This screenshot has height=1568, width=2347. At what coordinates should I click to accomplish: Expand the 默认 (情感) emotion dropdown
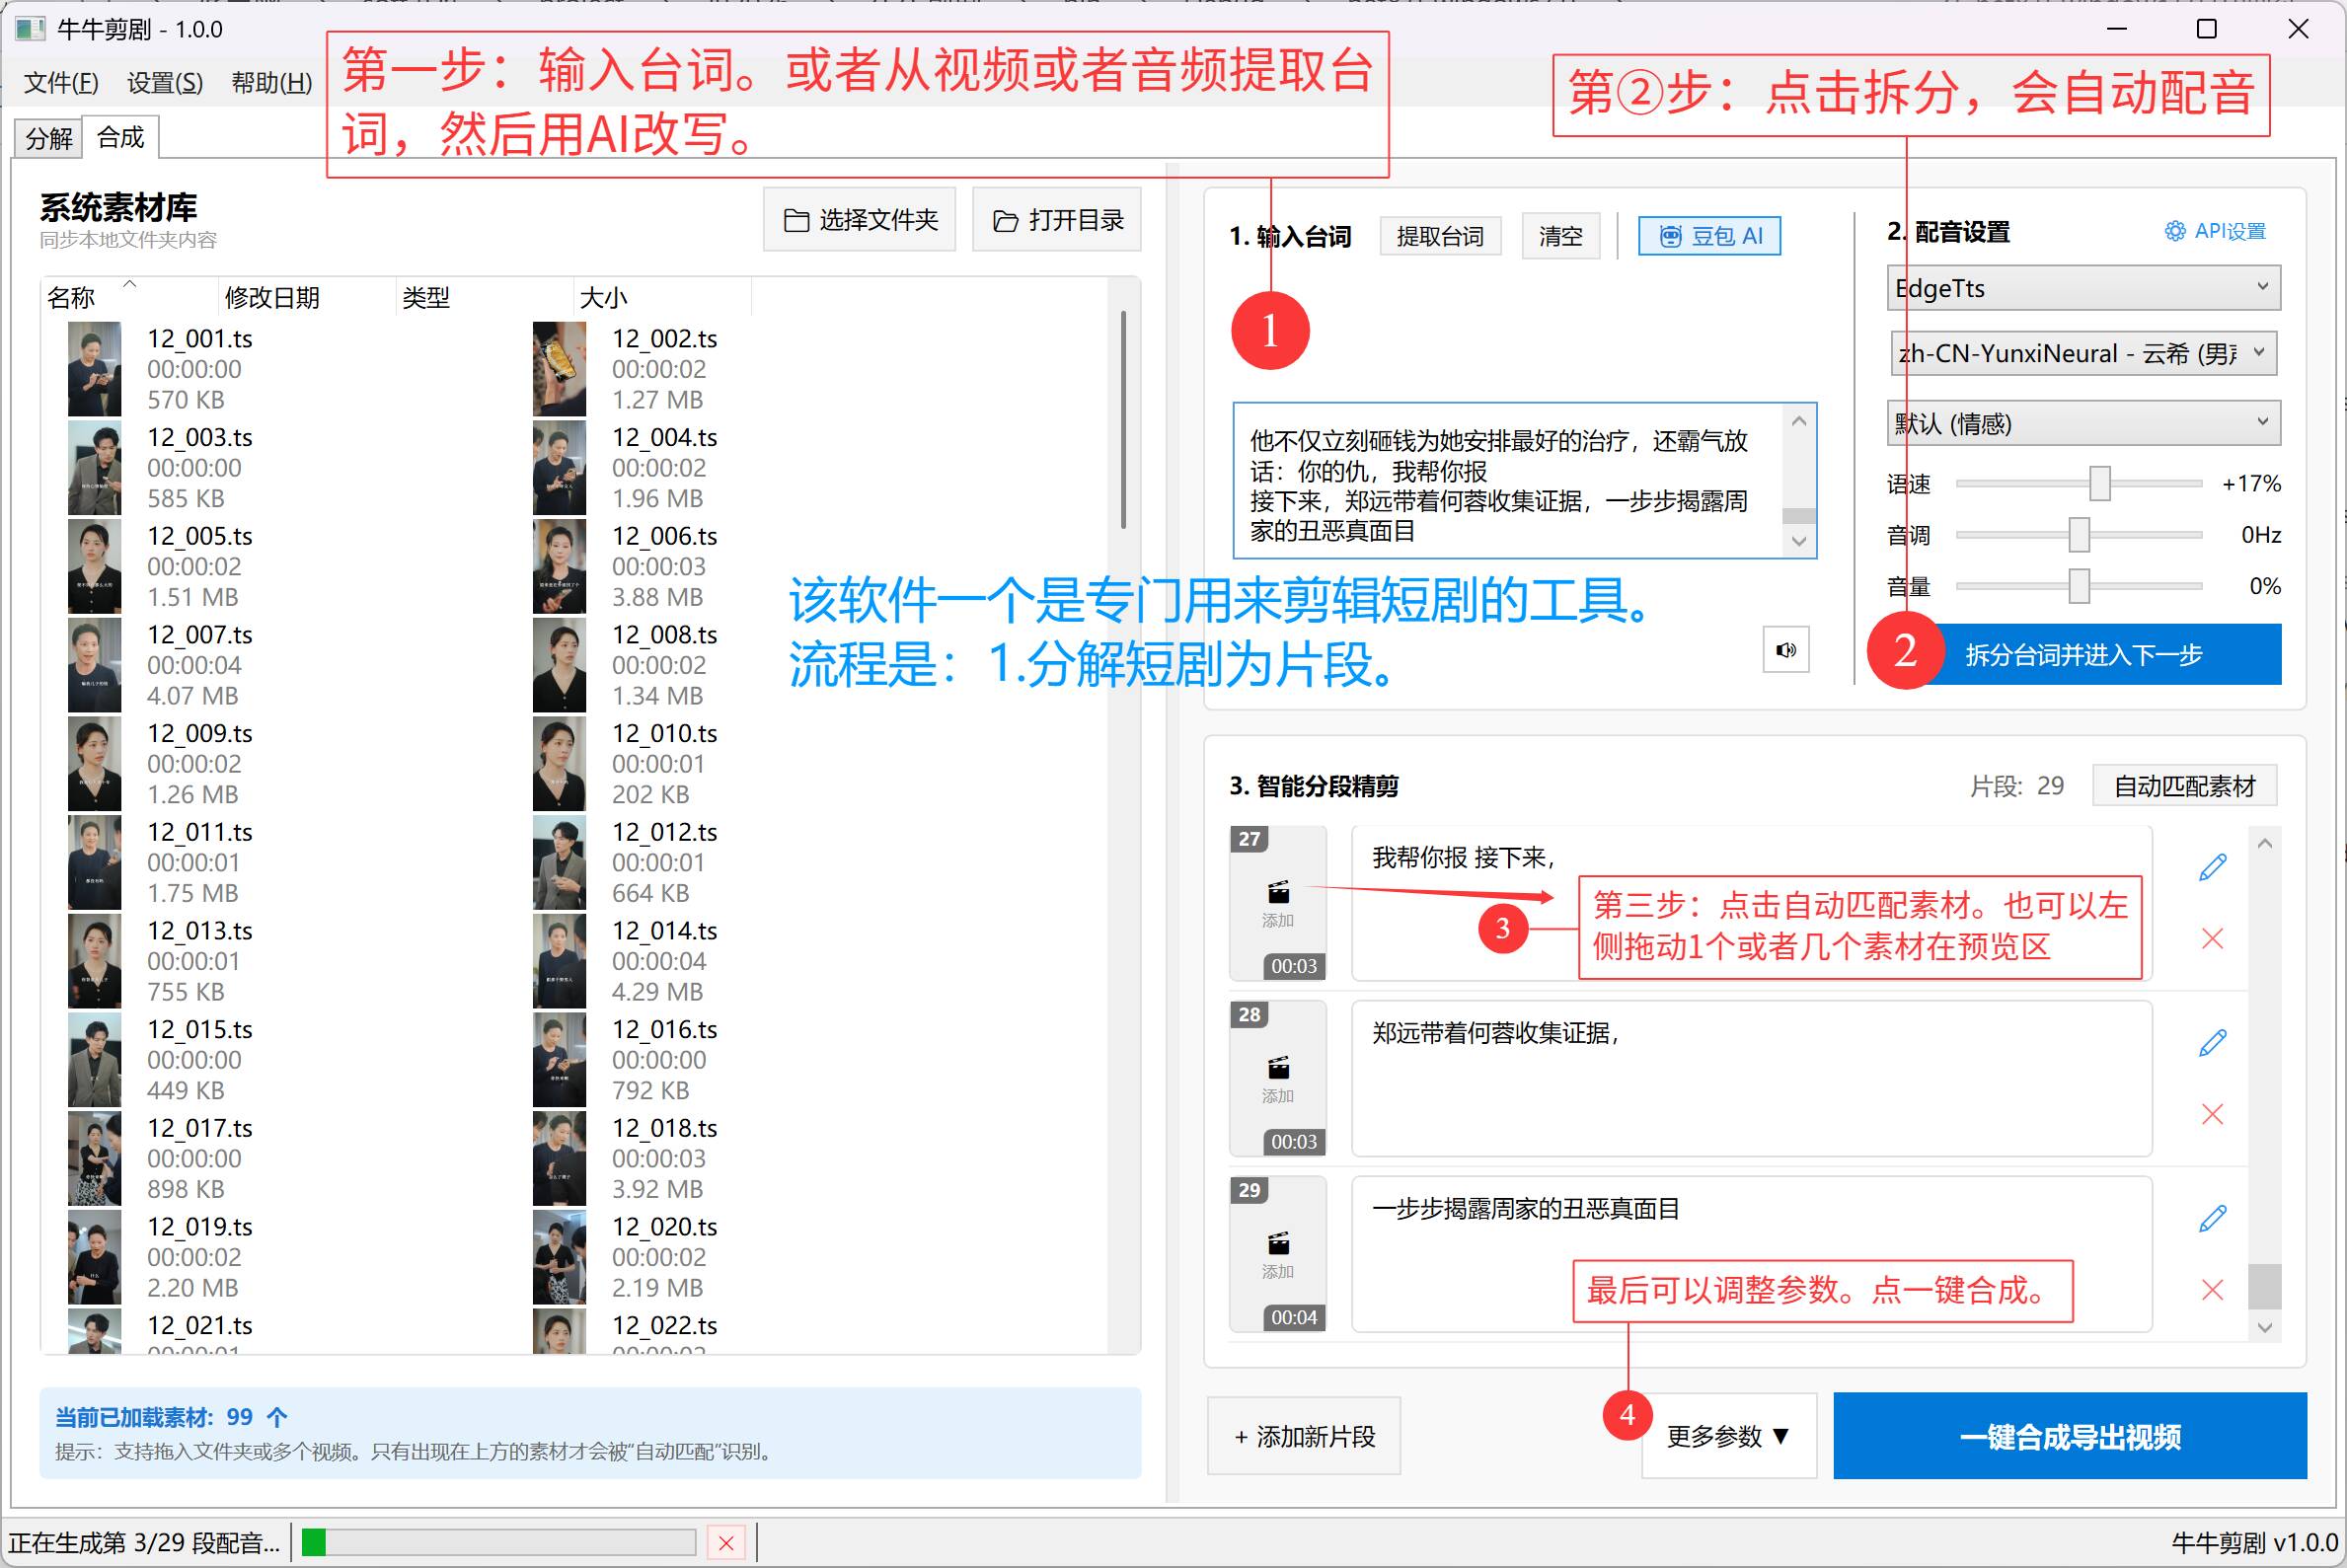(x=2082, y=424)
